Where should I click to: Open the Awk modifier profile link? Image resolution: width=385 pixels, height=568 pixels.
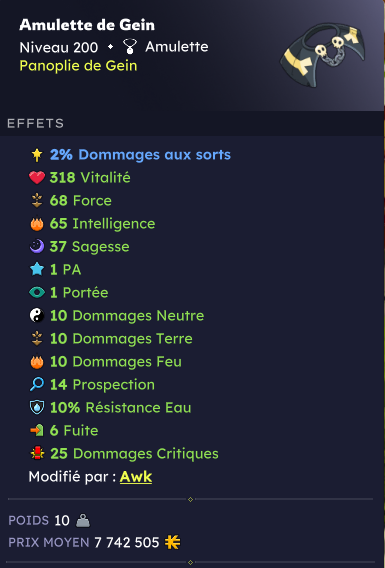(x=136, y=477)
